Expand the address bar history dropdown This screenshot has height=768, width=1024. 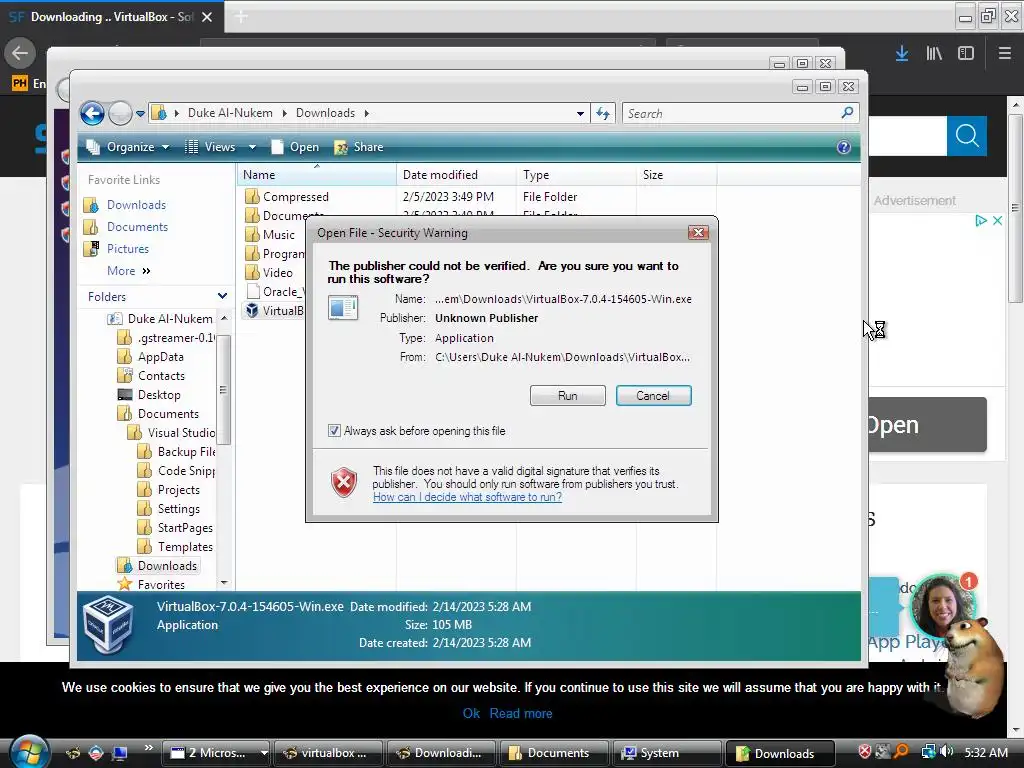(580, 114)
